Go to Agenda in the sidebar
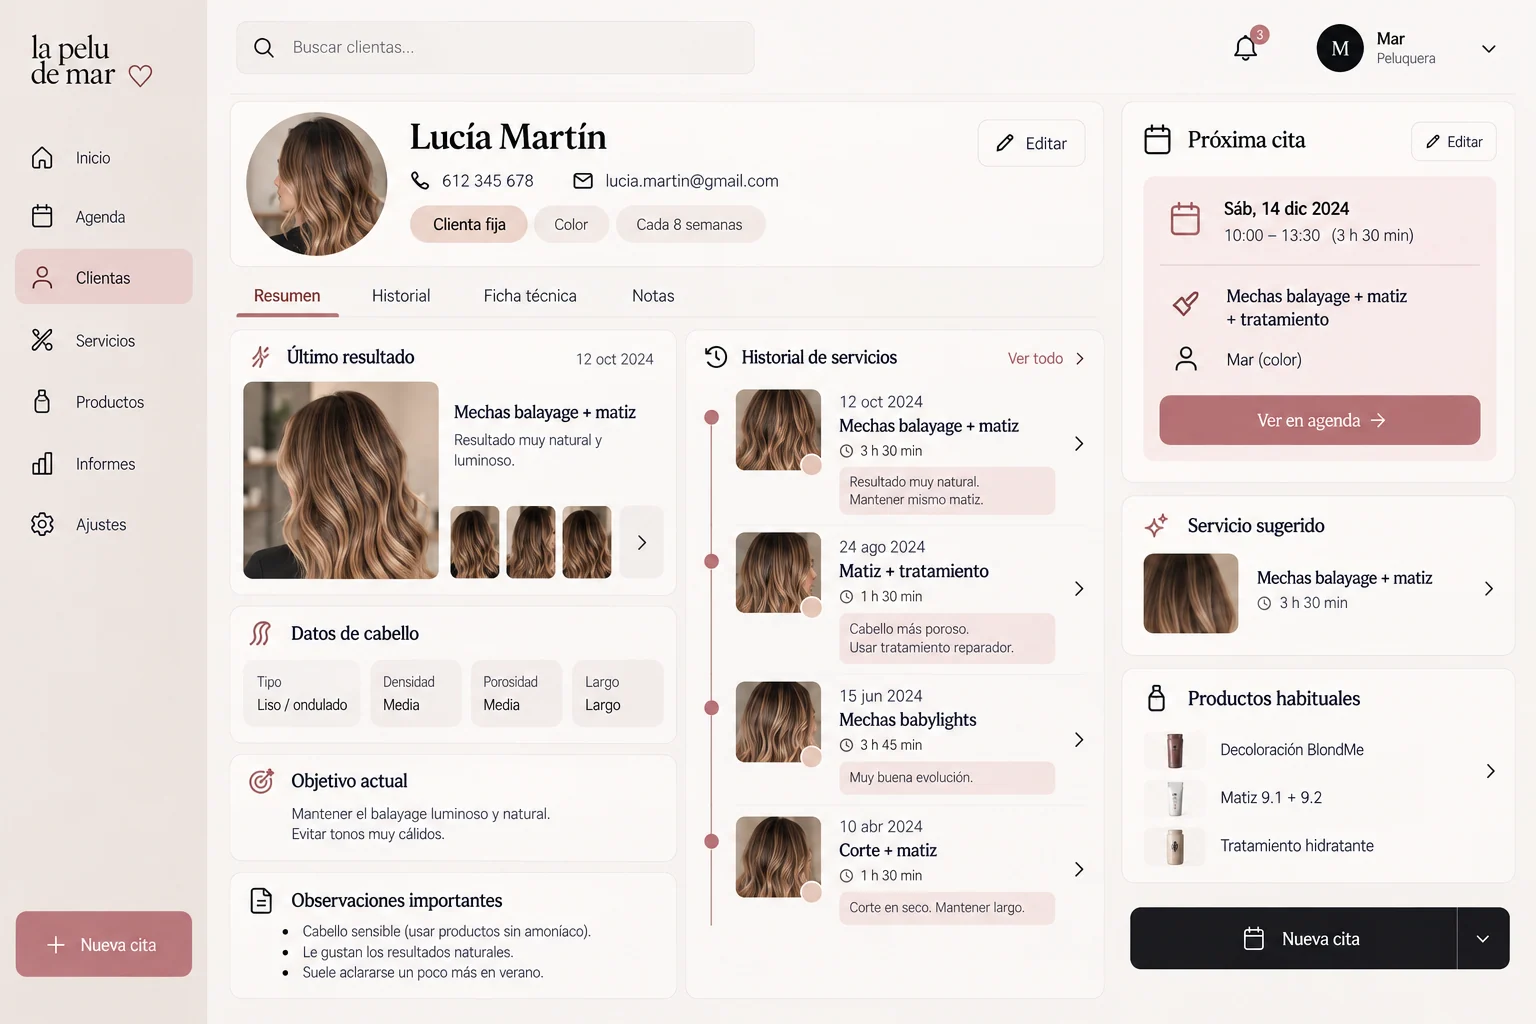This screenshot has width=1536, height=1024. [x=104, y=217]
